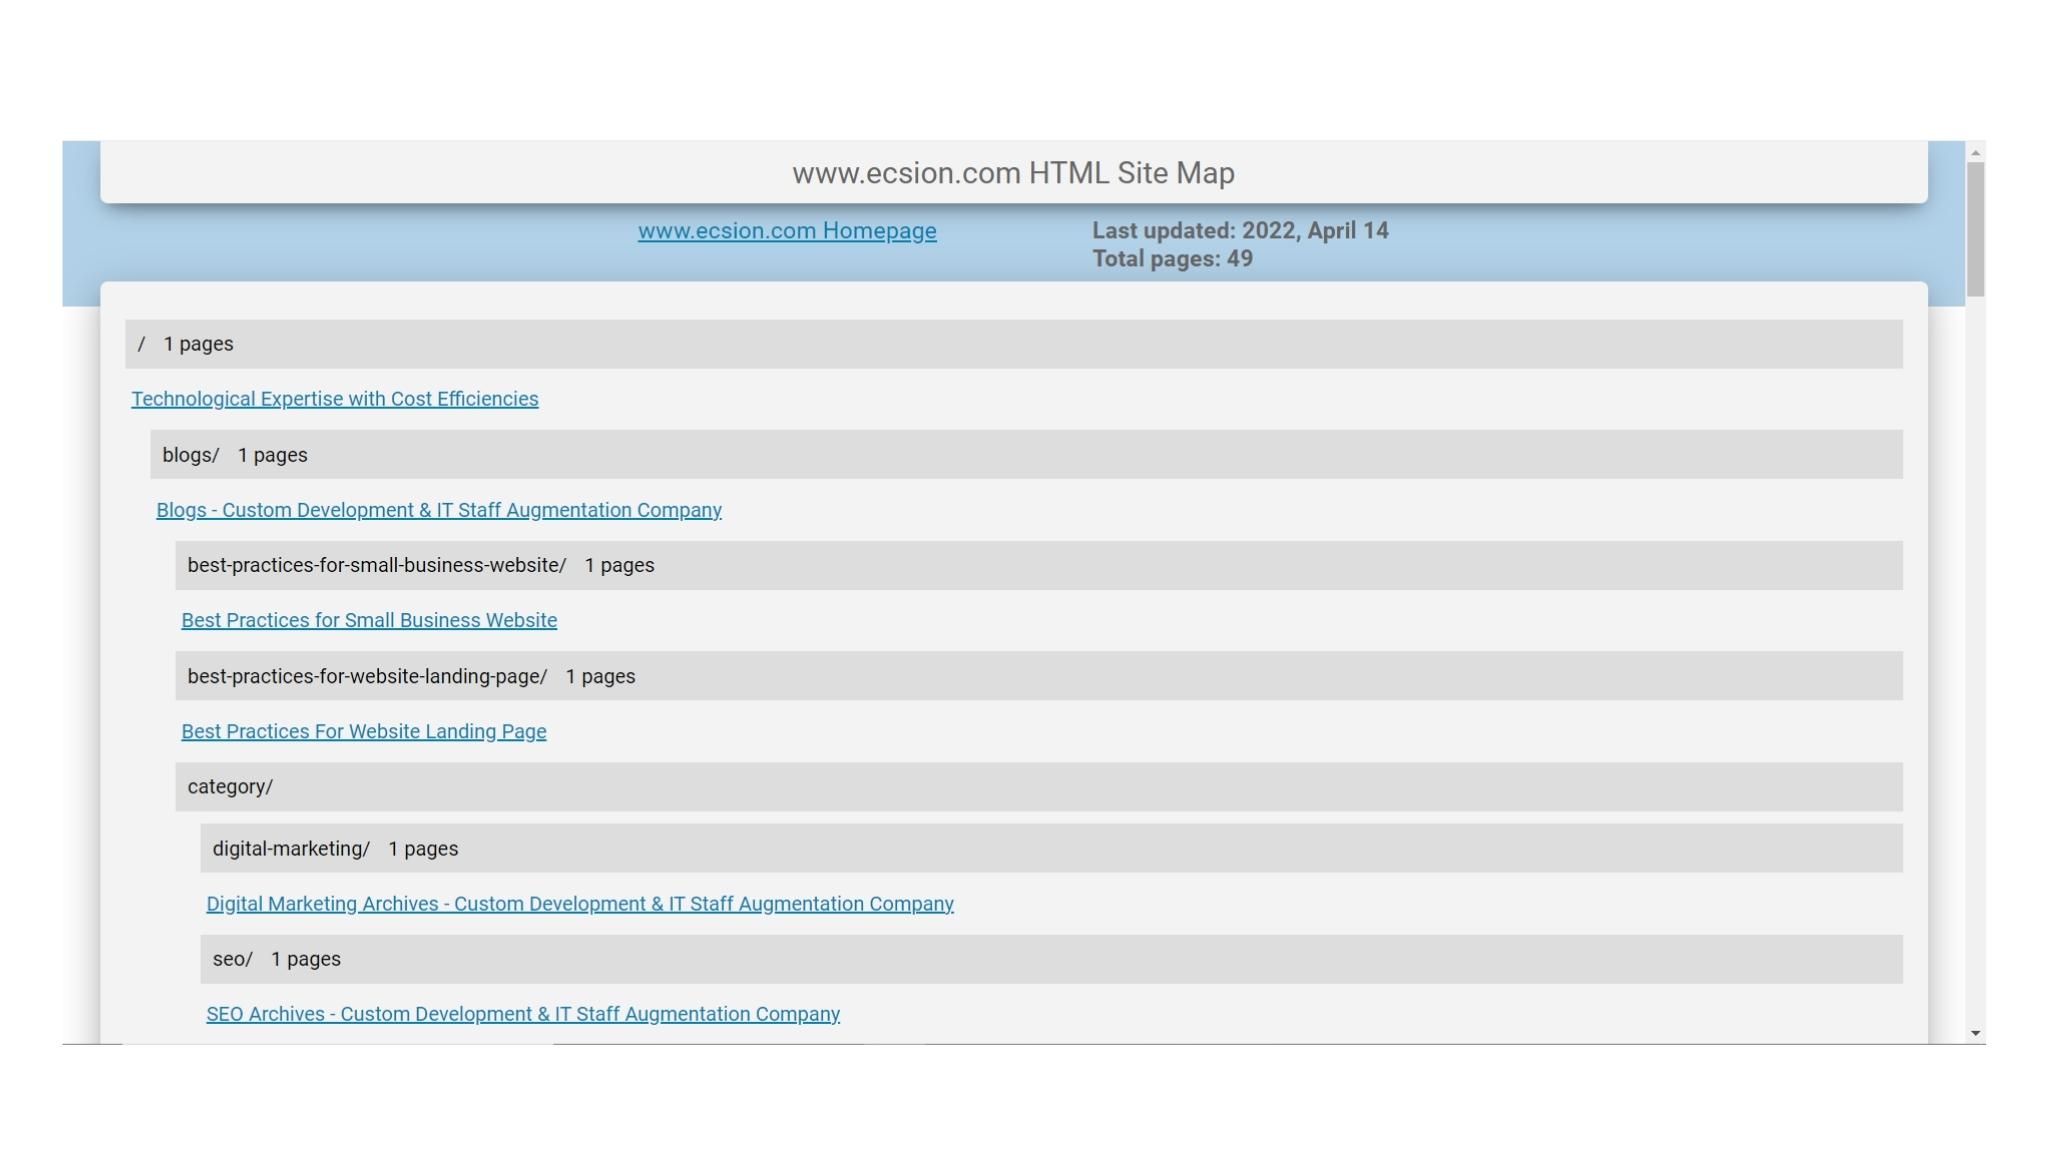Select the "category/" folder row

tap(1039, 787)
